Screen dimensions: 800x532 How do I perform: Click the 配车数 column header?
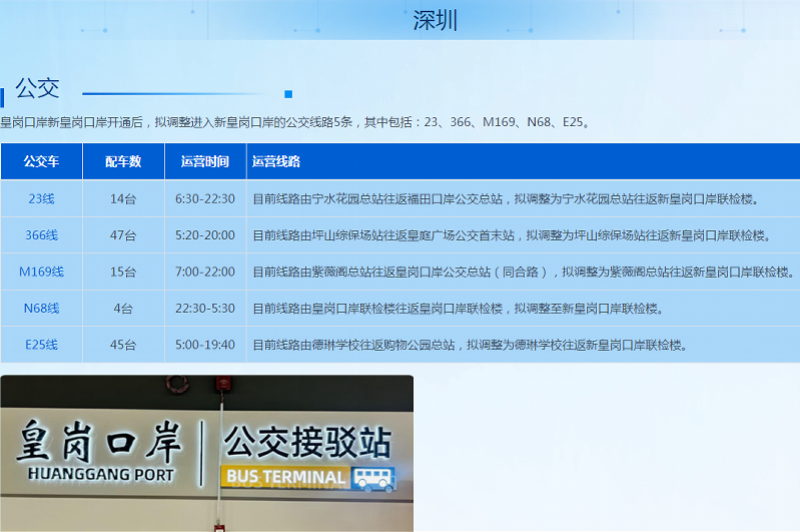coord(123,162)
